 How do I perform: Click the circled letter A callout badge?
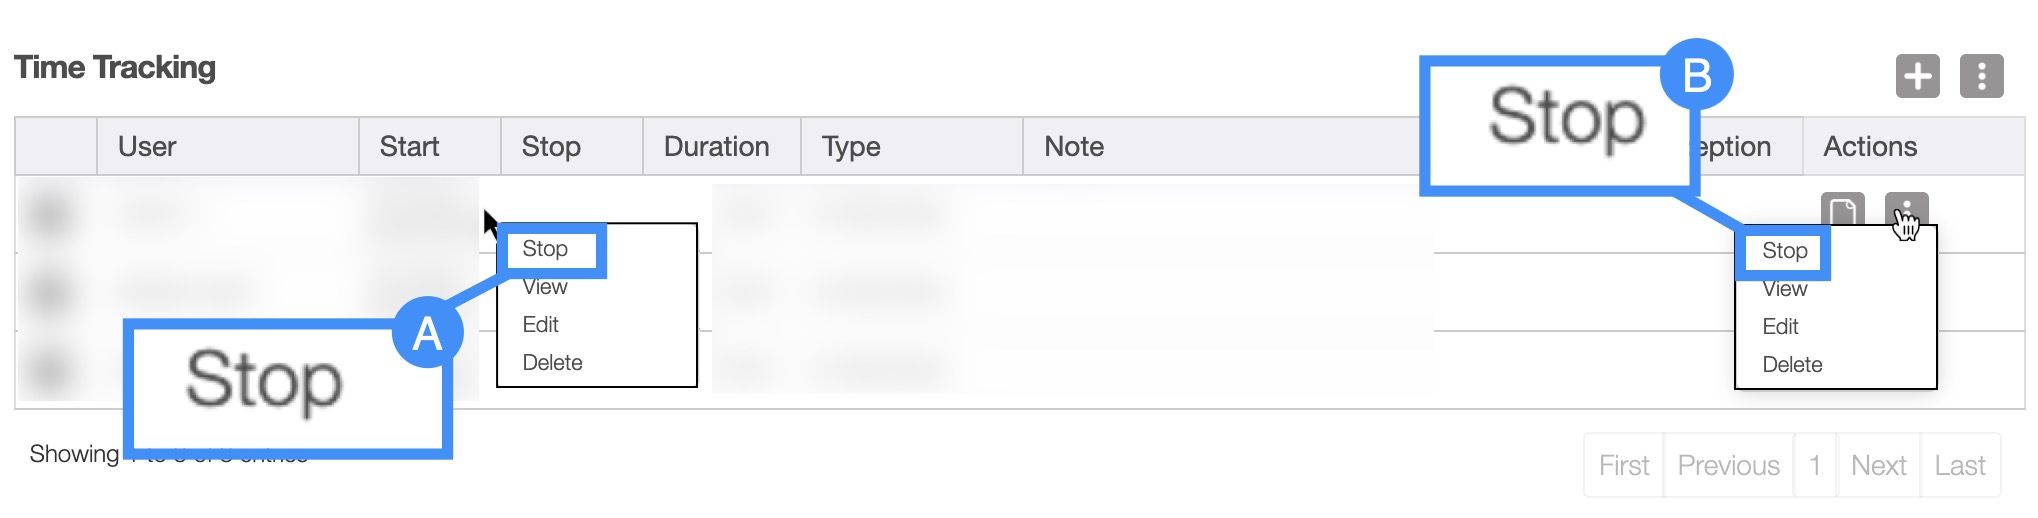(427, 333)
